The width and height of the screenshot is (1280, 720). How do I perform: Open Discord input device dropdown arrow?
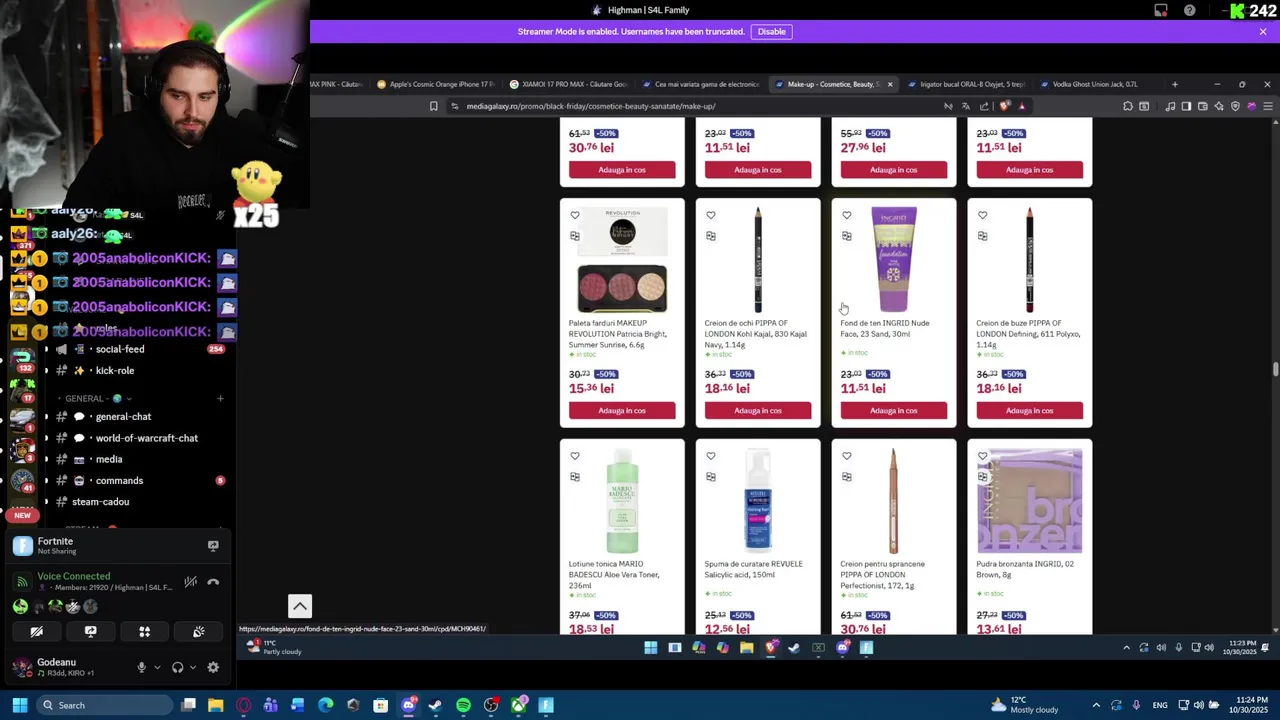(156, 667)
